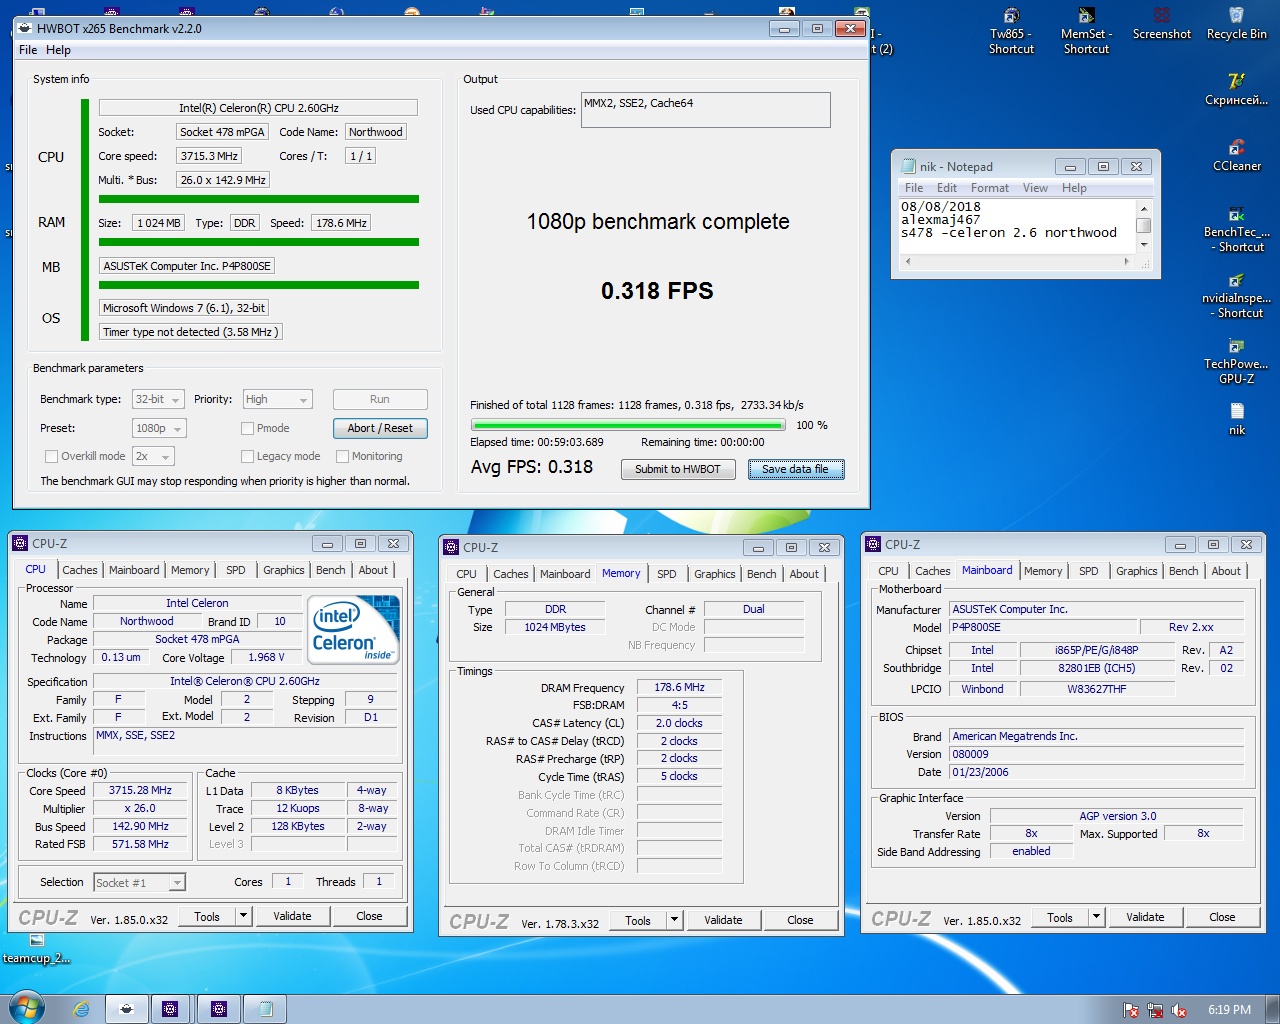This screenshot has width=1280, height=1024.
Task: Open the HWBOT Help menu
Action: click(58, 50)
